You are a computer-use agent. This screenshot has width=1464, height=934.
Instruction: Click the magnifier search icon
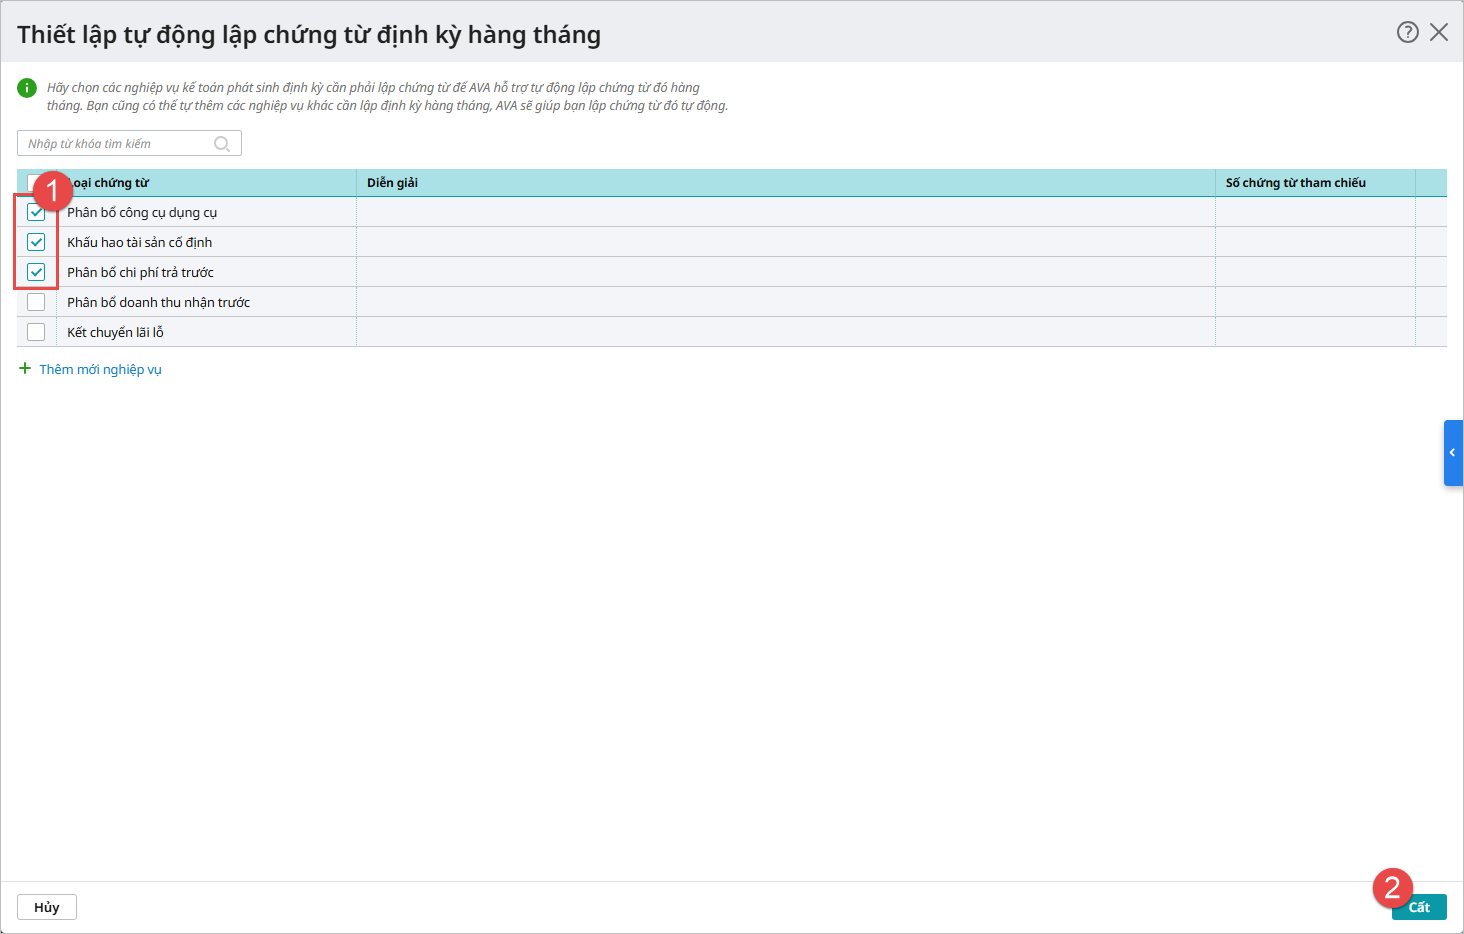tap(222, 144)
